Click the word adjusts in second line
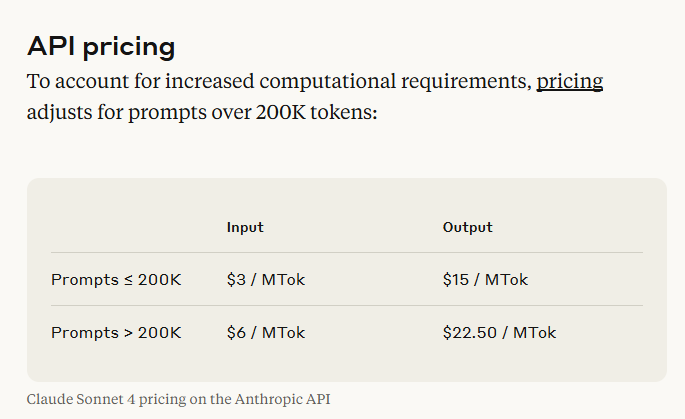Screen dimensions: 685x419 (x=59, y=113)
